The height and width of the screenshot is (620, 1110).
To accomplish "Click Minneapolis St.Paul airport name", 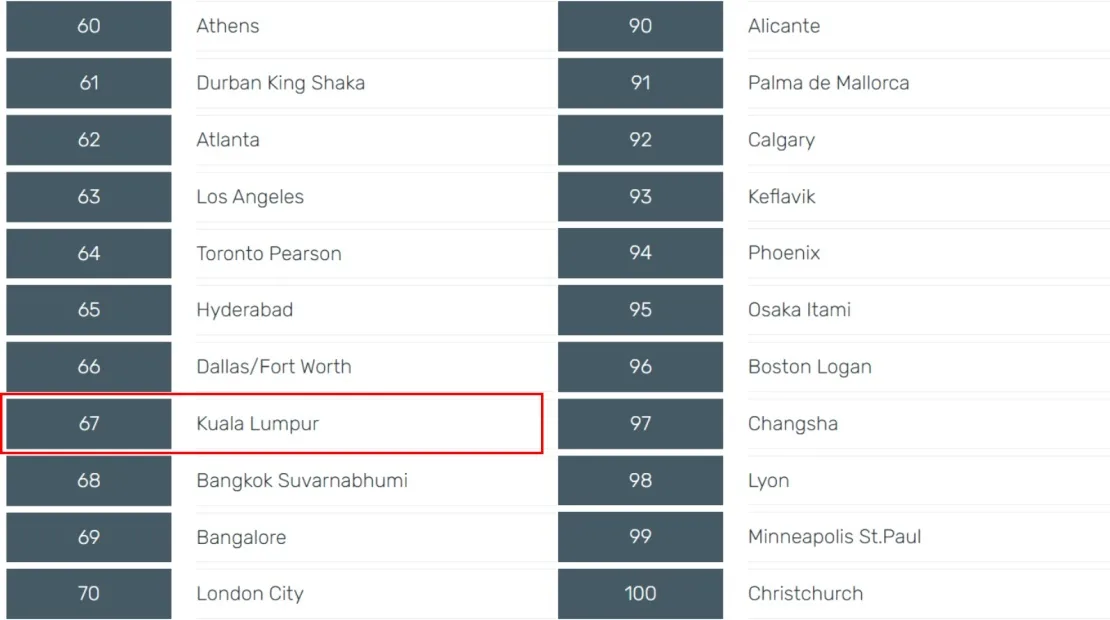I will coord(835,538).
